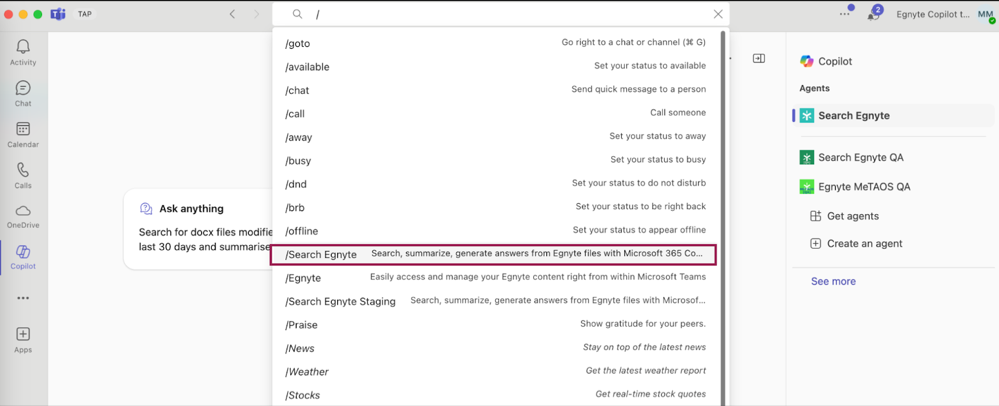Open settings and more ellipsis at top
This screenshot has height=406, width=999.
(x=845, y=14)
